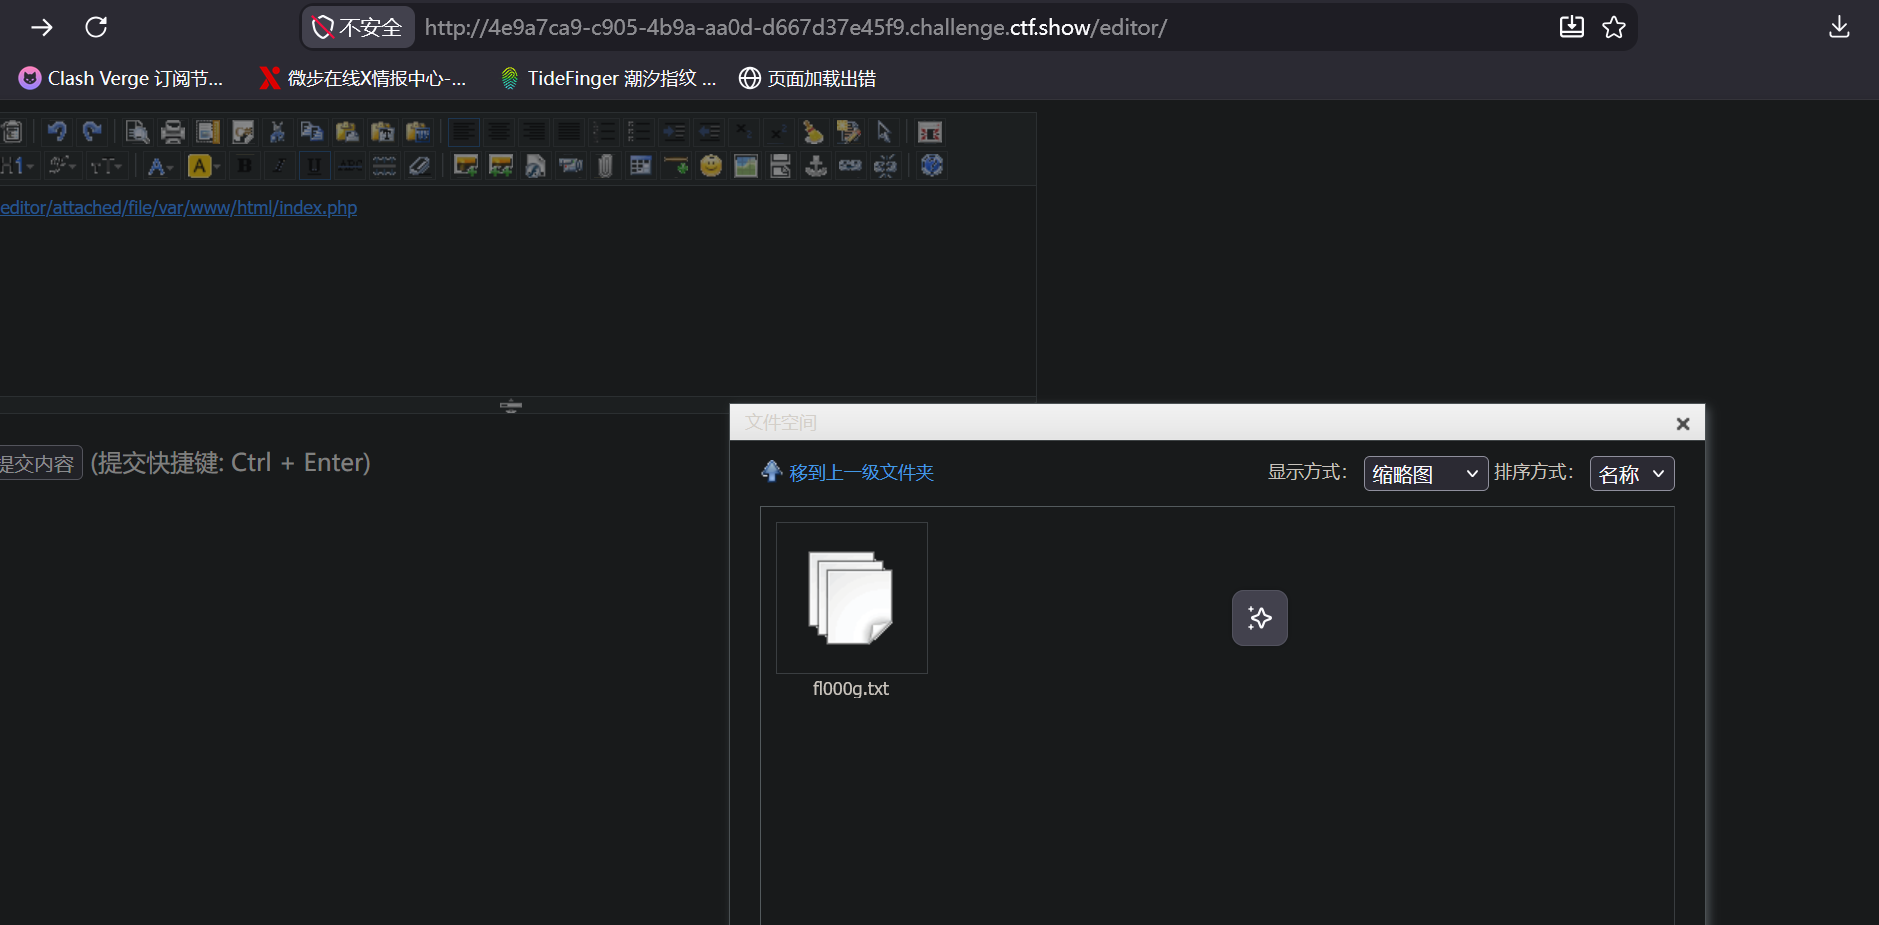Open the editor/attached/file/var/www/html/index.php link
Screen dimensions: 1879x925
[178, 208]
